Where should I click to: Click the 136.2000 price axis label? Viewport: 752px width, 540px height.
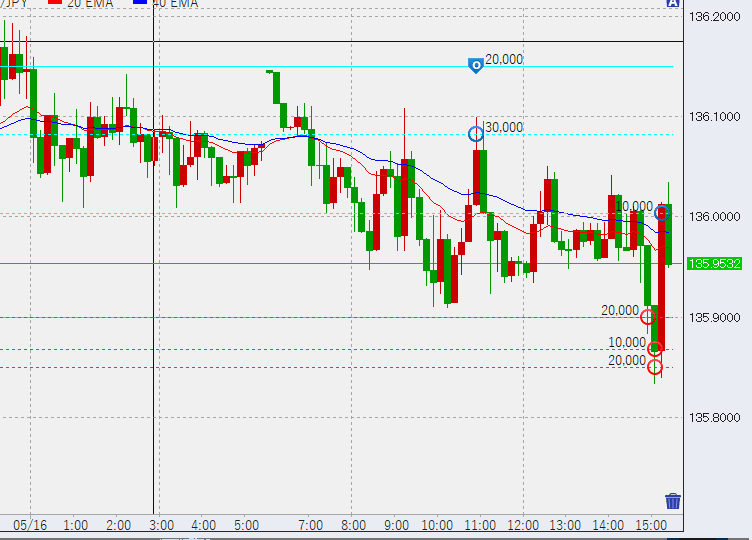(x=715, y=17)
